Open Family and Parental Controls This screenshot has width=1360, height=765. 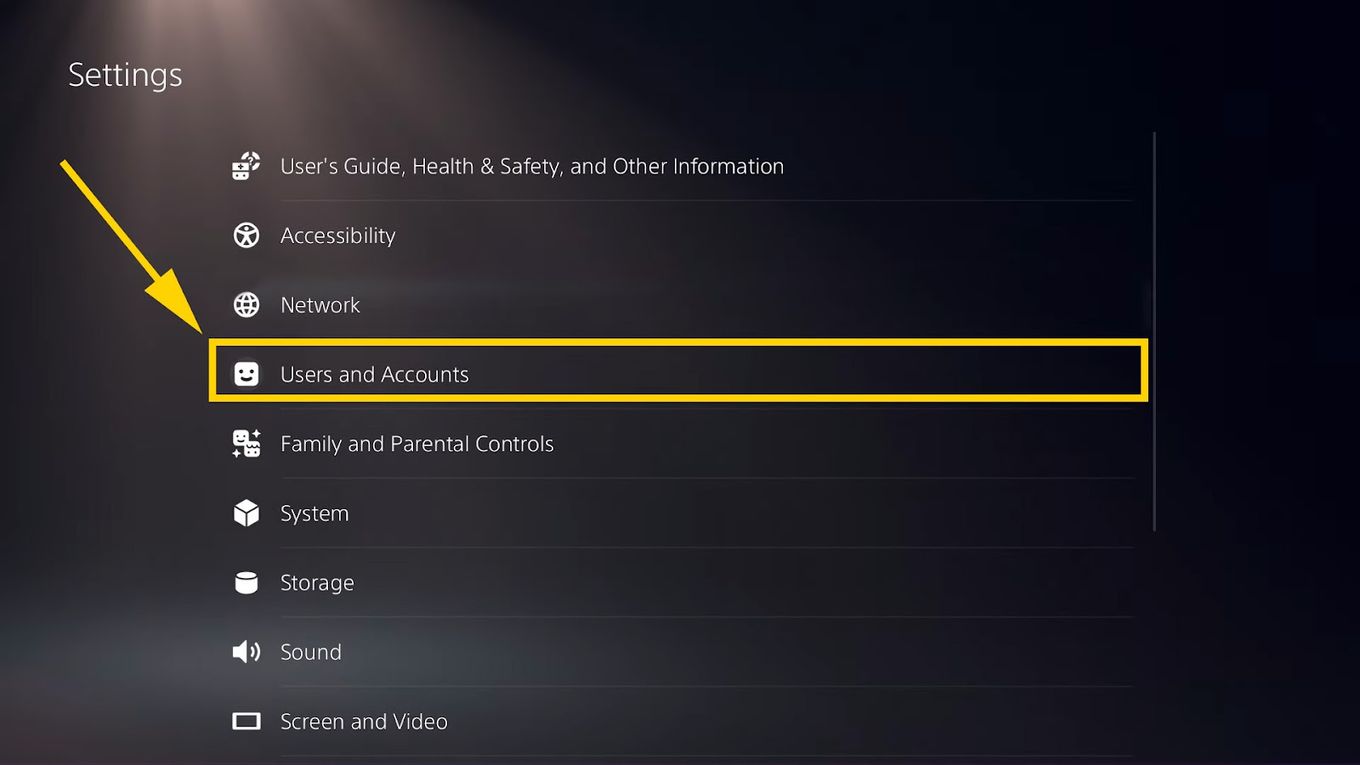[417, 443]
